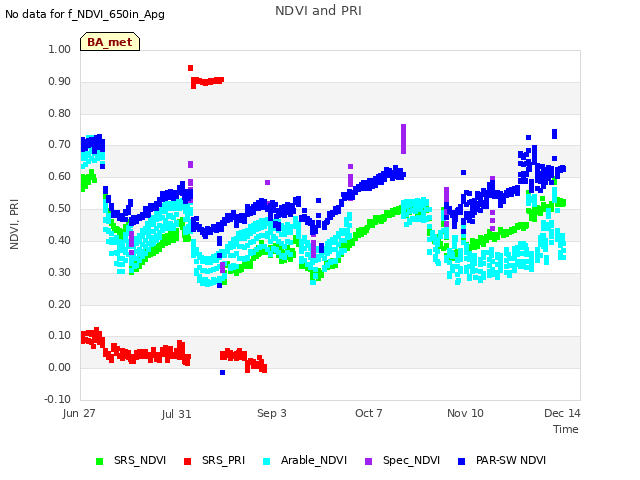Viewport: 640px width, 480px height.
Task: Click the lone blue point just below 0.00
Action: click(x=222, y=373)
